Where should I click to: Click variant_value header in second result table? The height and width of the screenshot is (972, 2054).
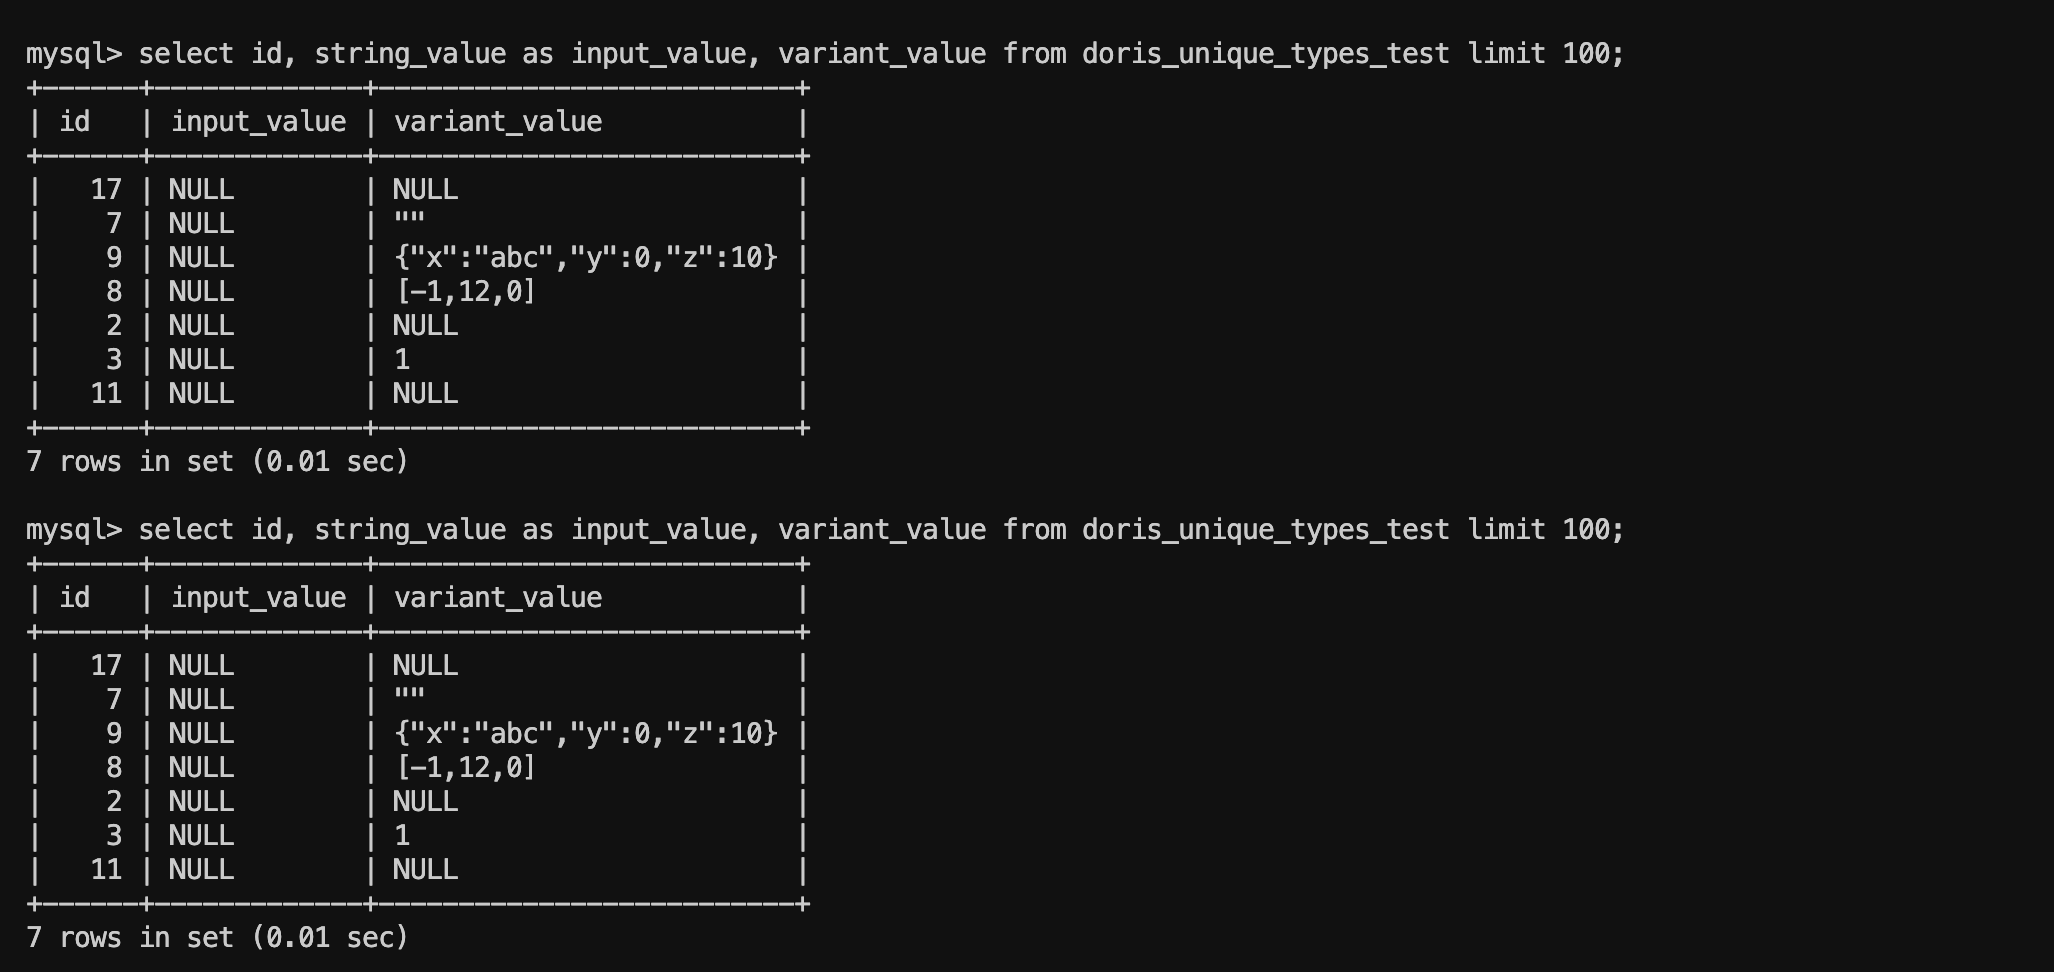pos(498,598)
